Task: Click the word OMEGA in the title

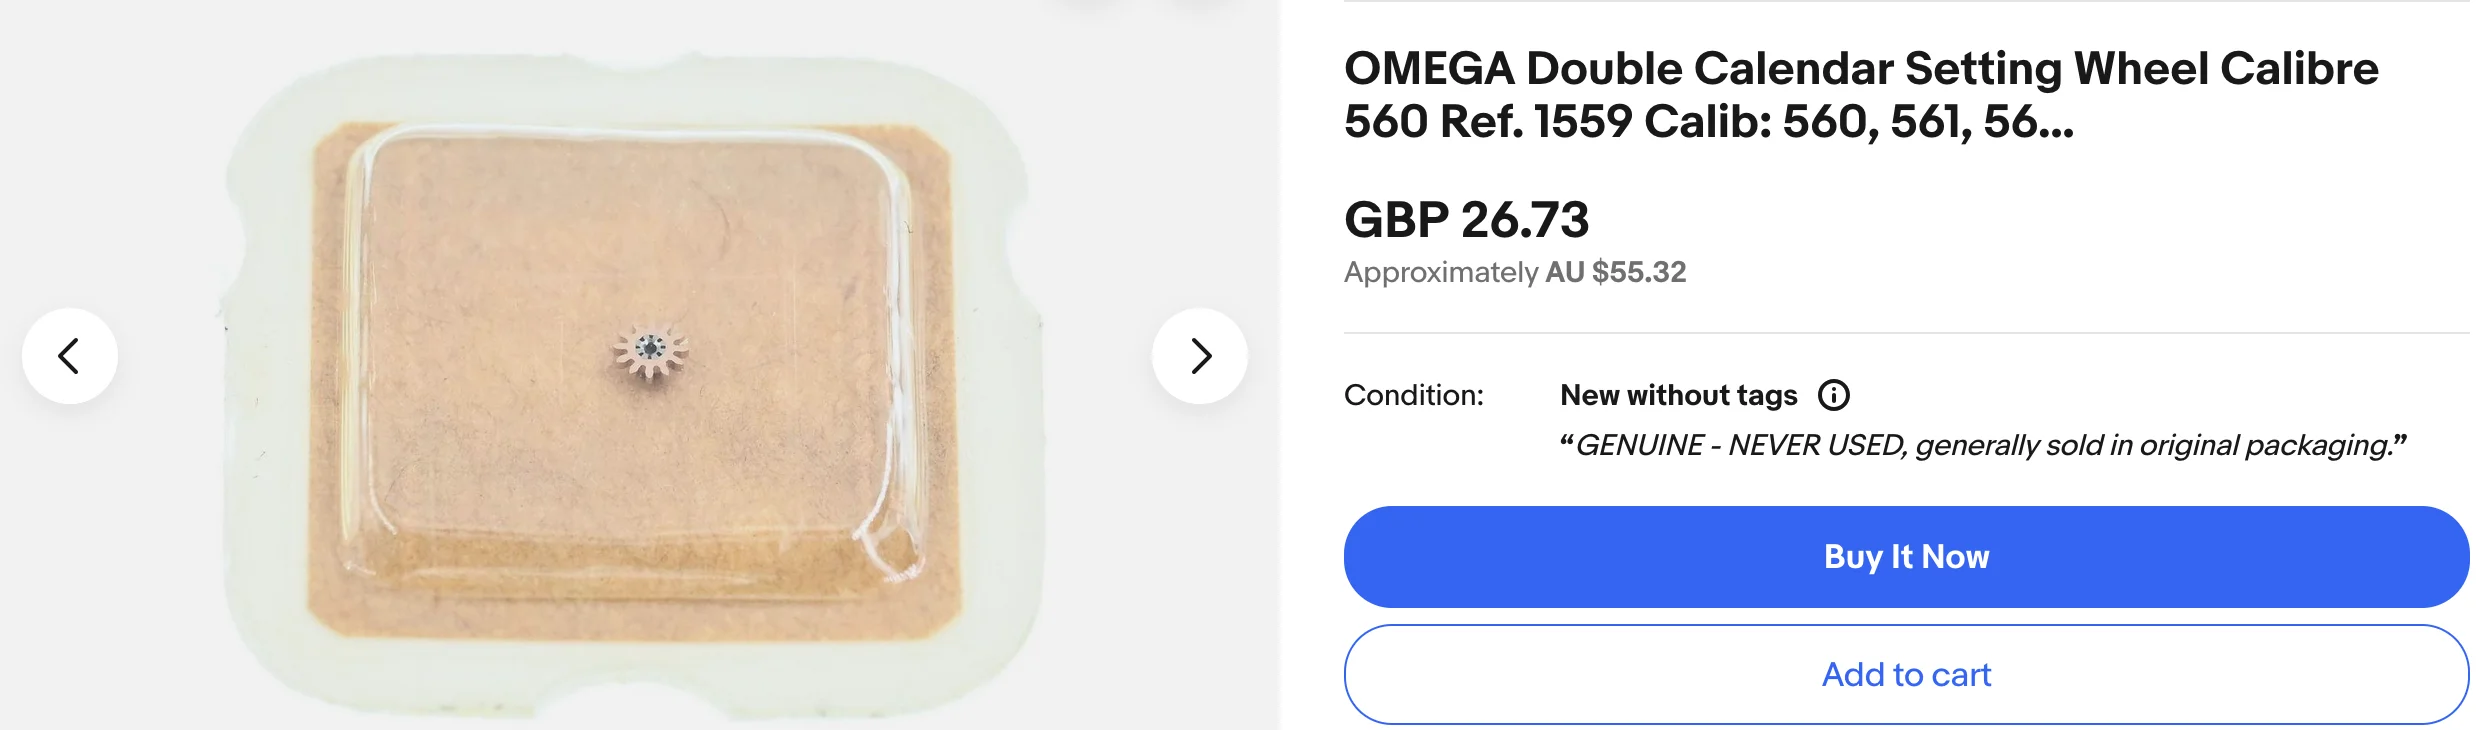Action: pyautogui.click(x=1429, y=69)
